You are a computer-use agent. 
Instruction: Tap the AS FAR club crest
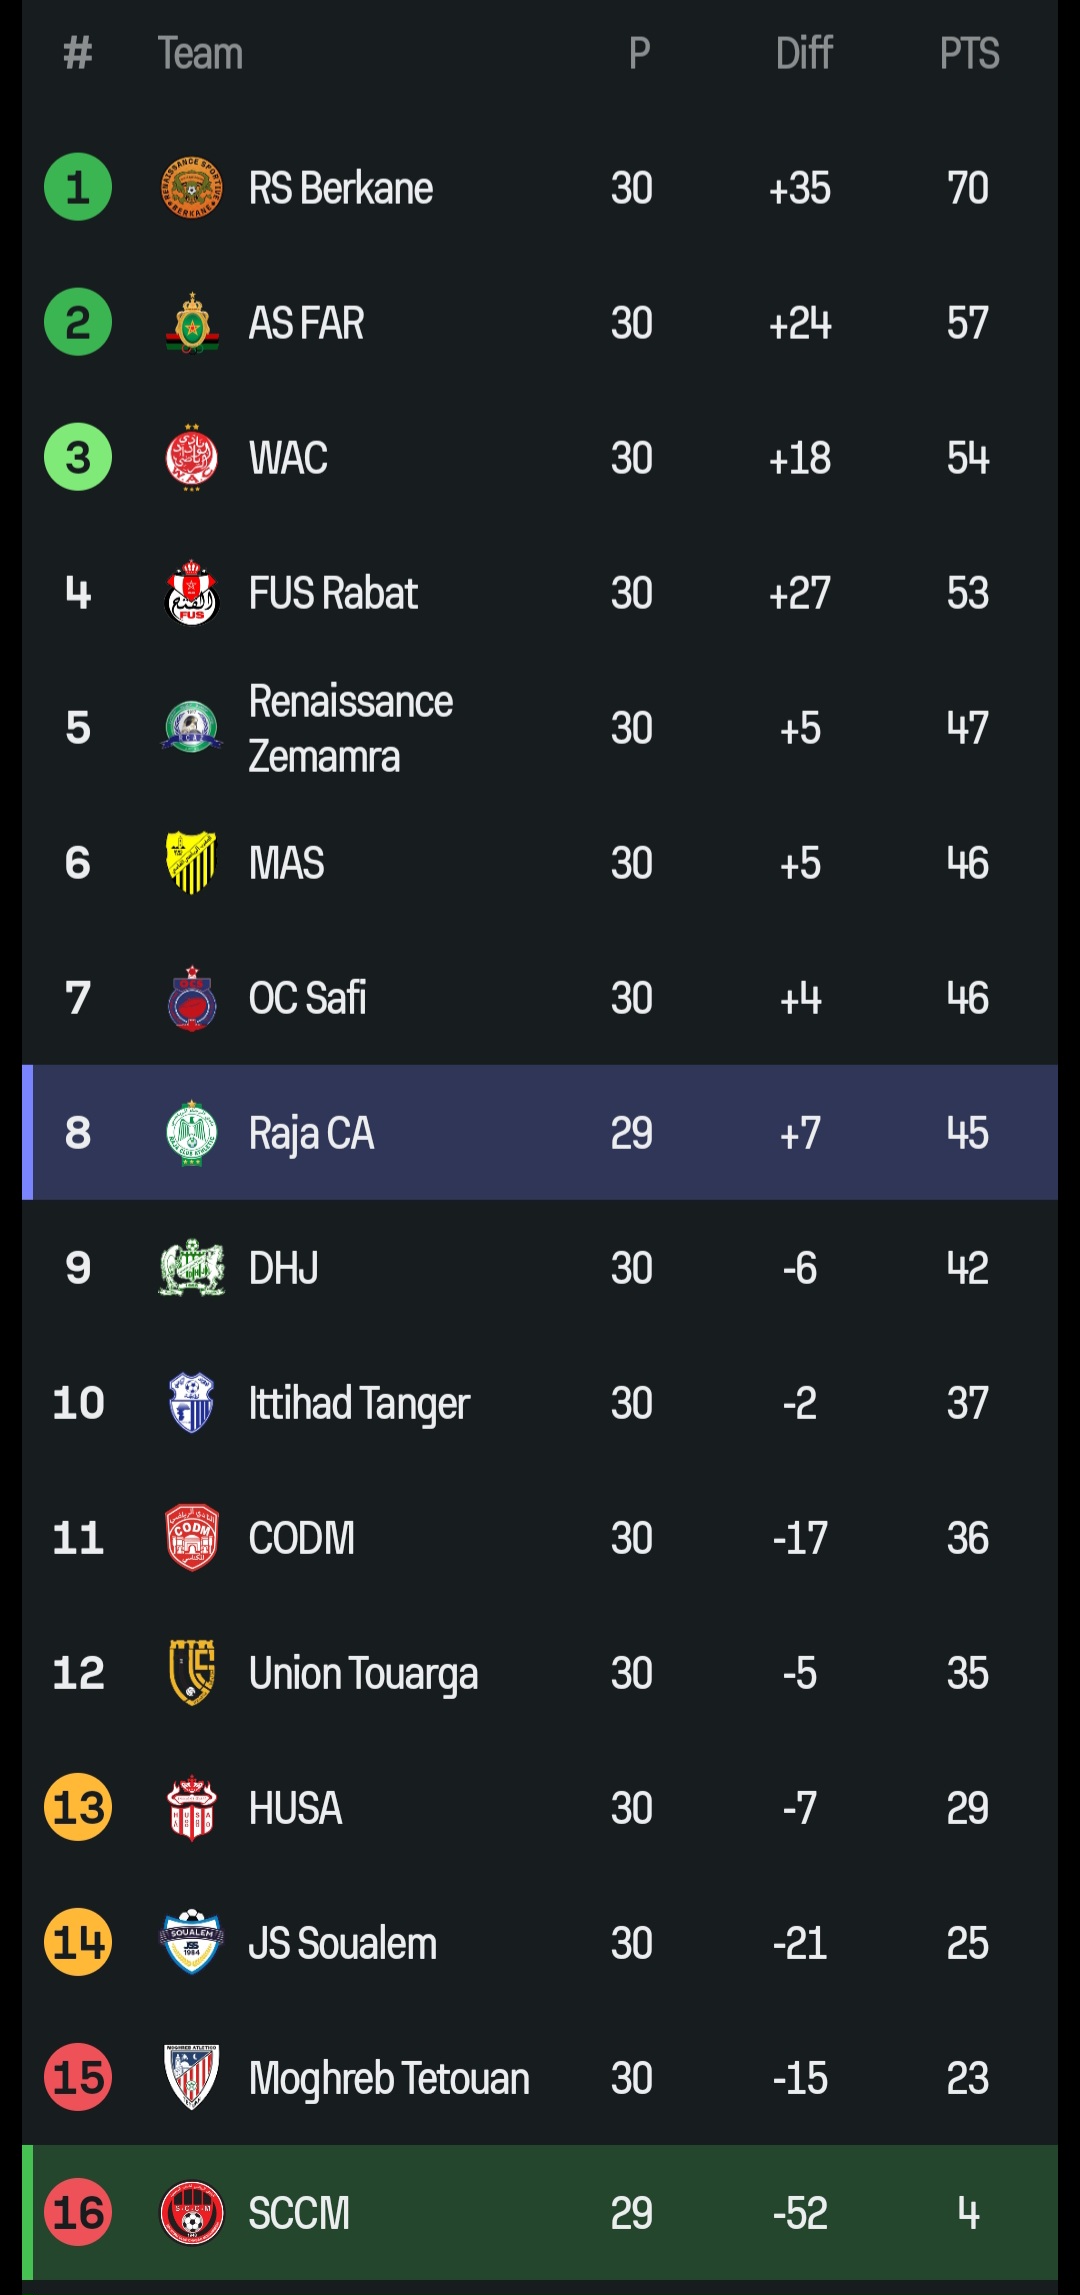coord(191,323)
